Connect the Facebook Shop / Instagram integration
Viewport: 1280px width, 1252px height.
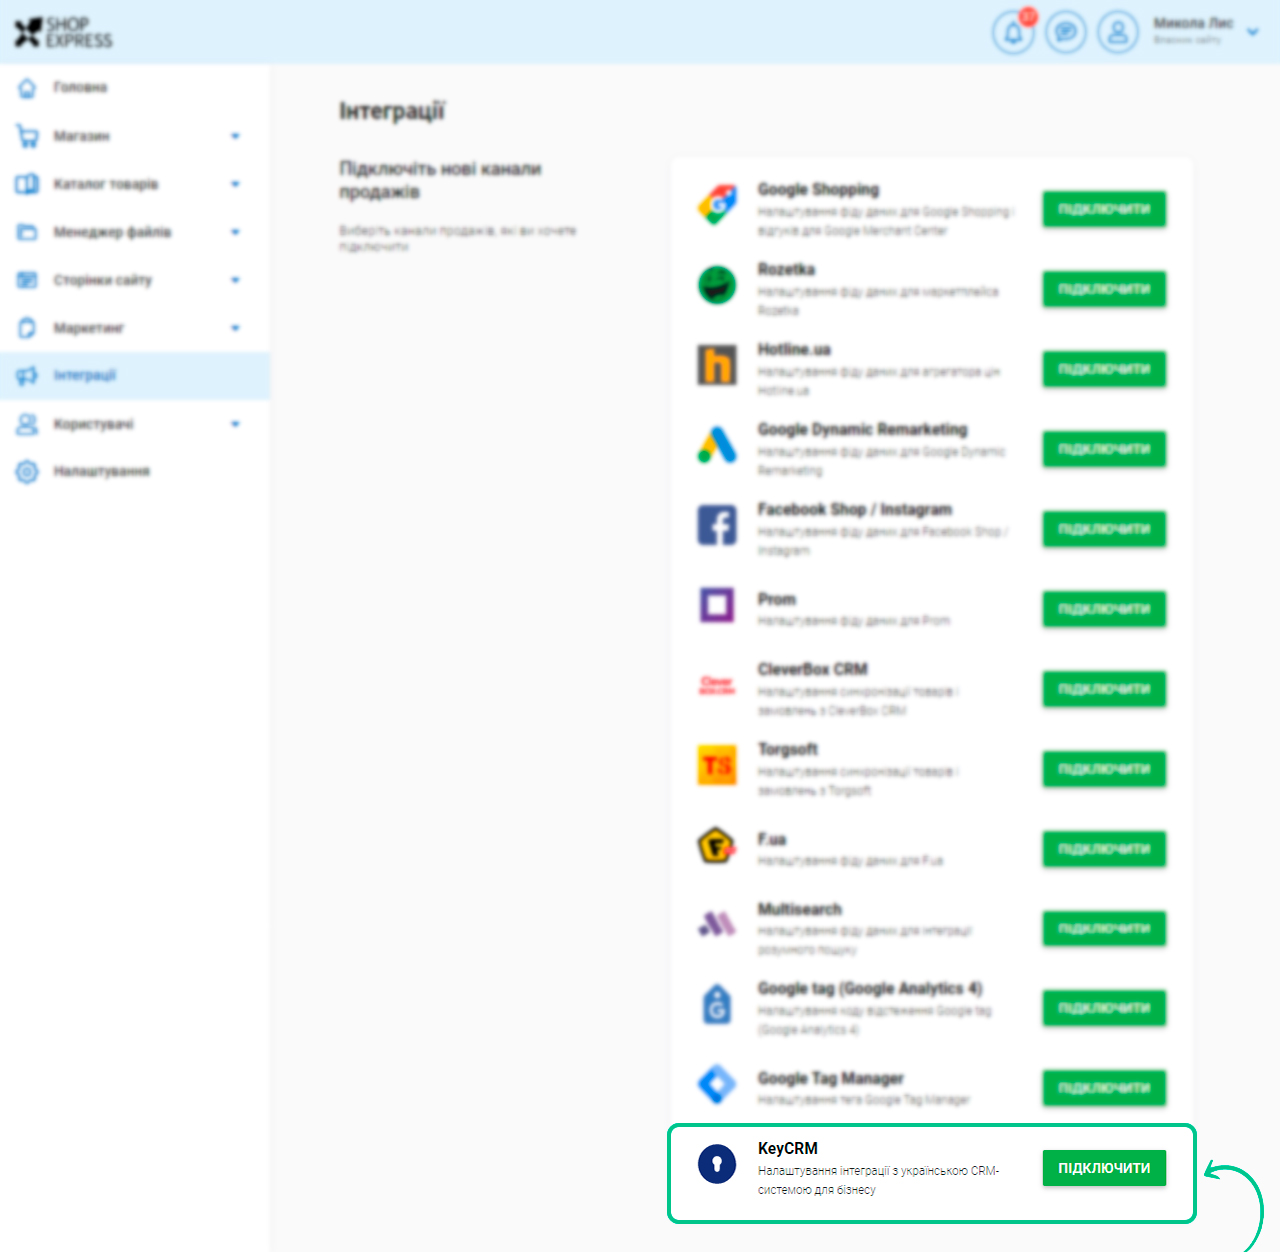1104,529
